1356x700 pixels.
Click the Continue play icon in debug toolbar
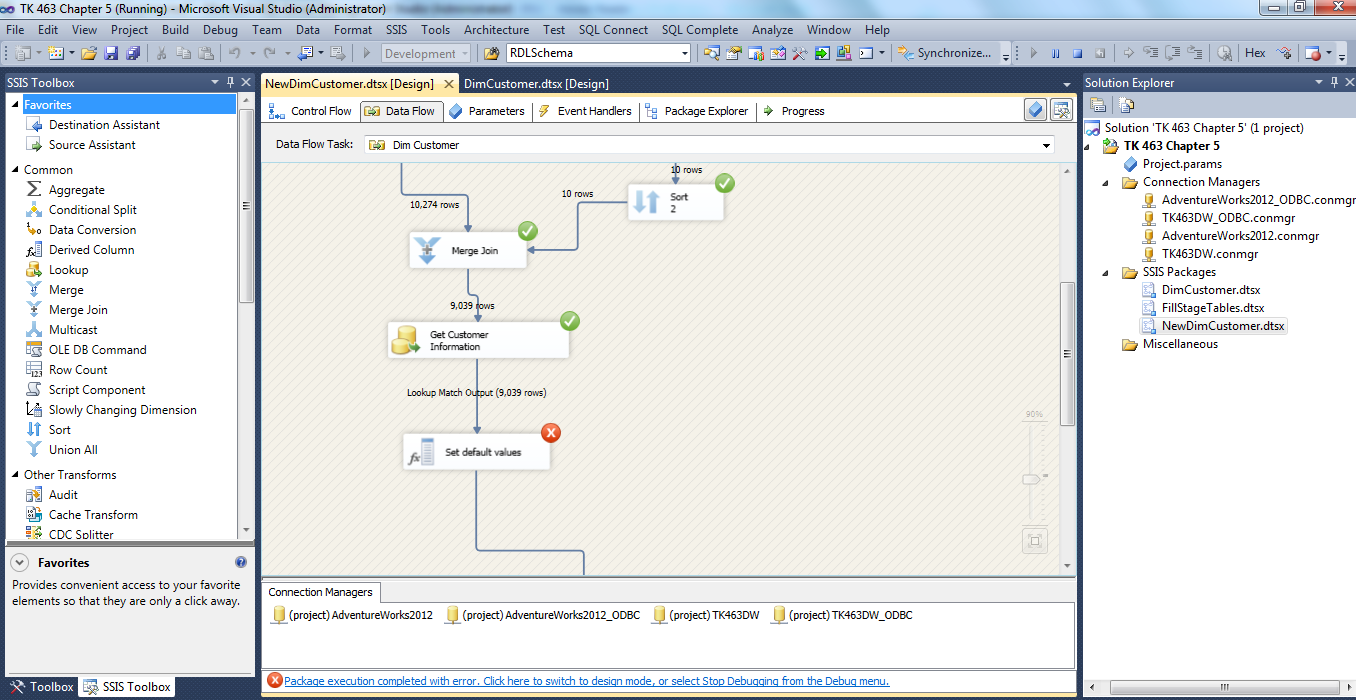(x=1034, y=53)
